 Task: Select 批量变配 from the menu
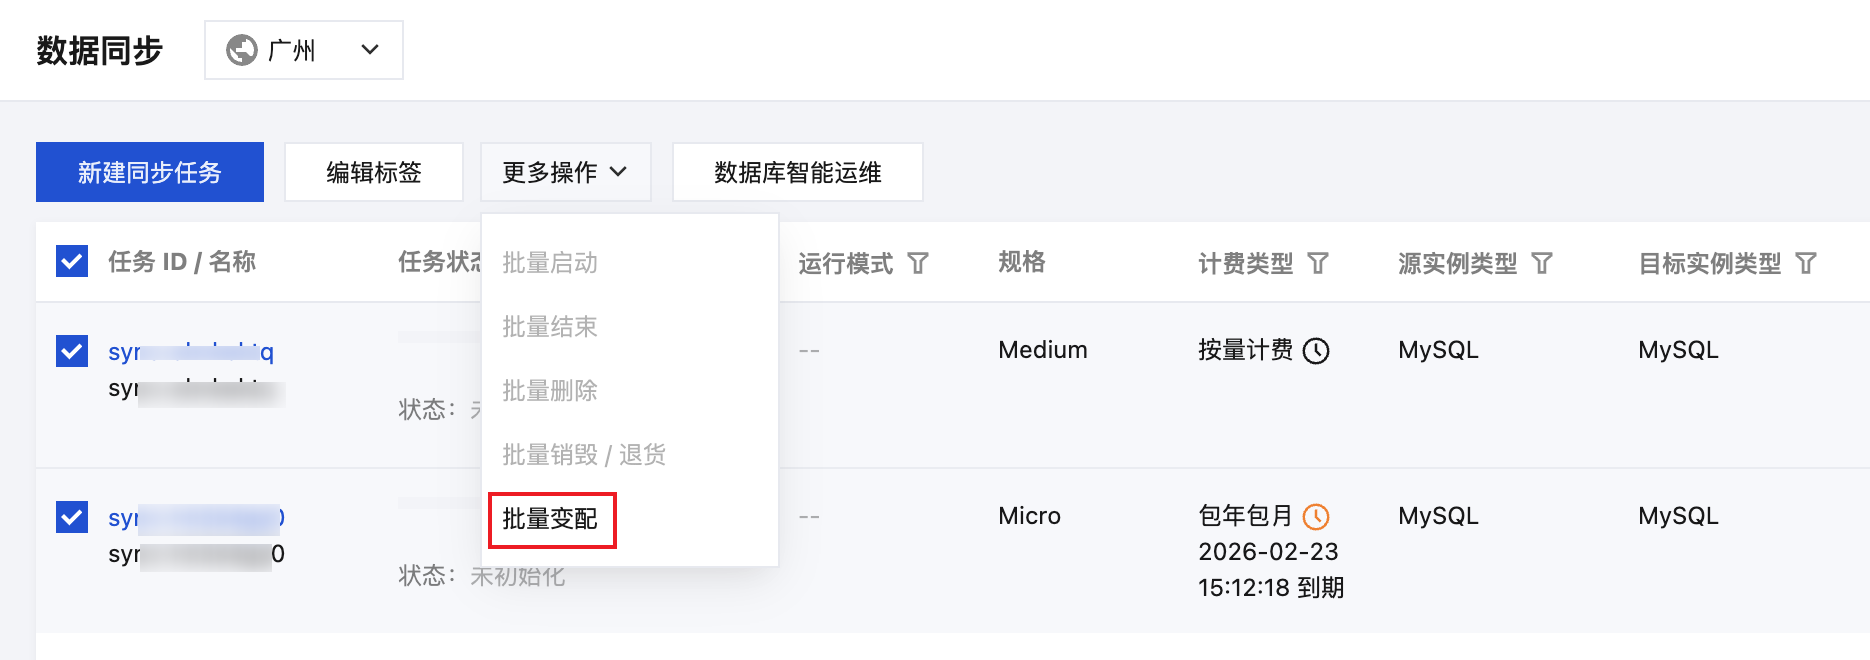click(x=551, y=519)
